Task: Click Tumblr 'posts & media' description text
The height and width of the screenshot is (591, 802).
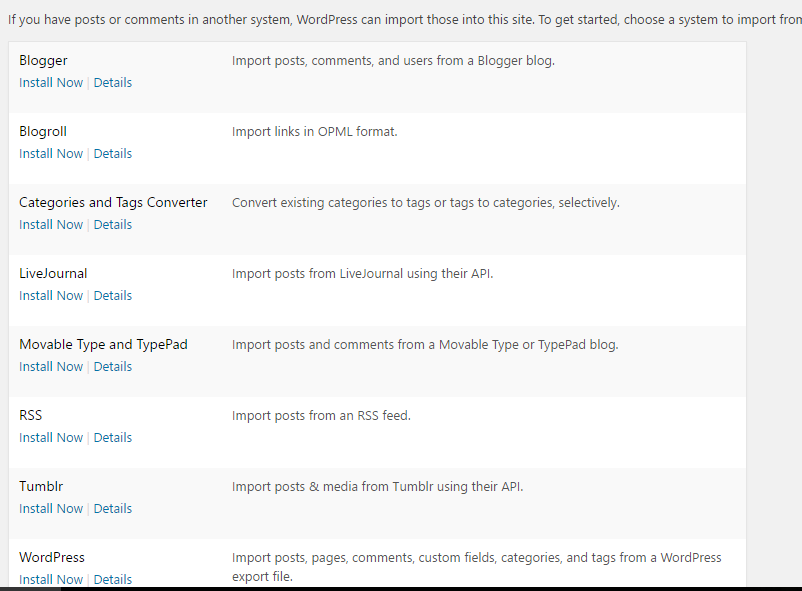Action: (377, 487)
